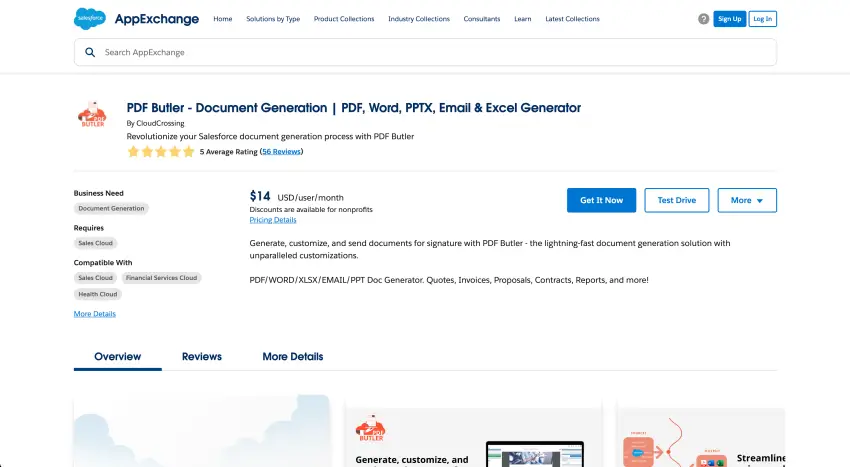Switch to the Overview tab

click(118, 356)
